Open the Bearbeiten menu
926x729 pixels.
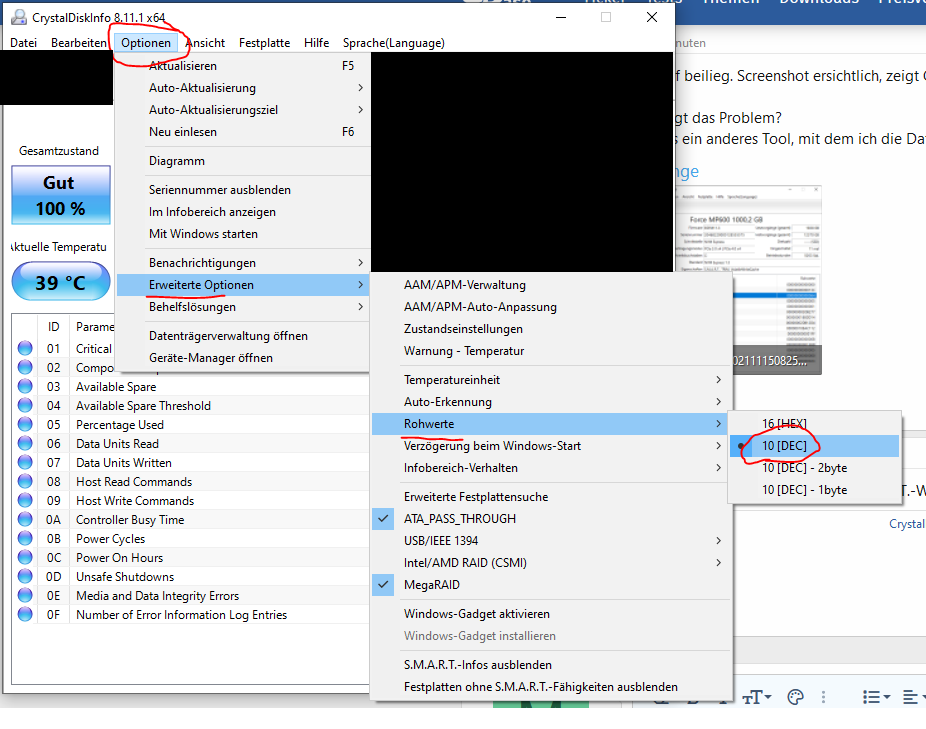[79, 43]
